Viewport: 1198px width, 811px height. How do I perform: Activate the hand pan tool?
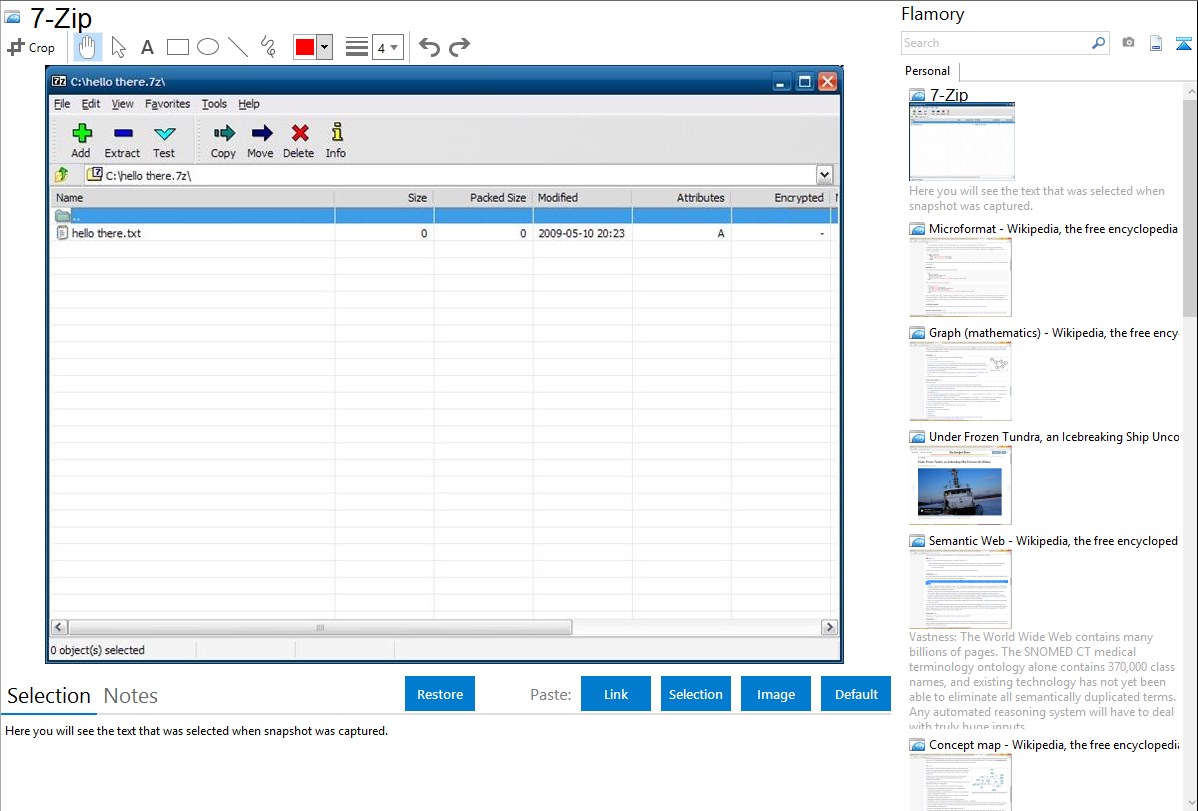tap(87, 47)
